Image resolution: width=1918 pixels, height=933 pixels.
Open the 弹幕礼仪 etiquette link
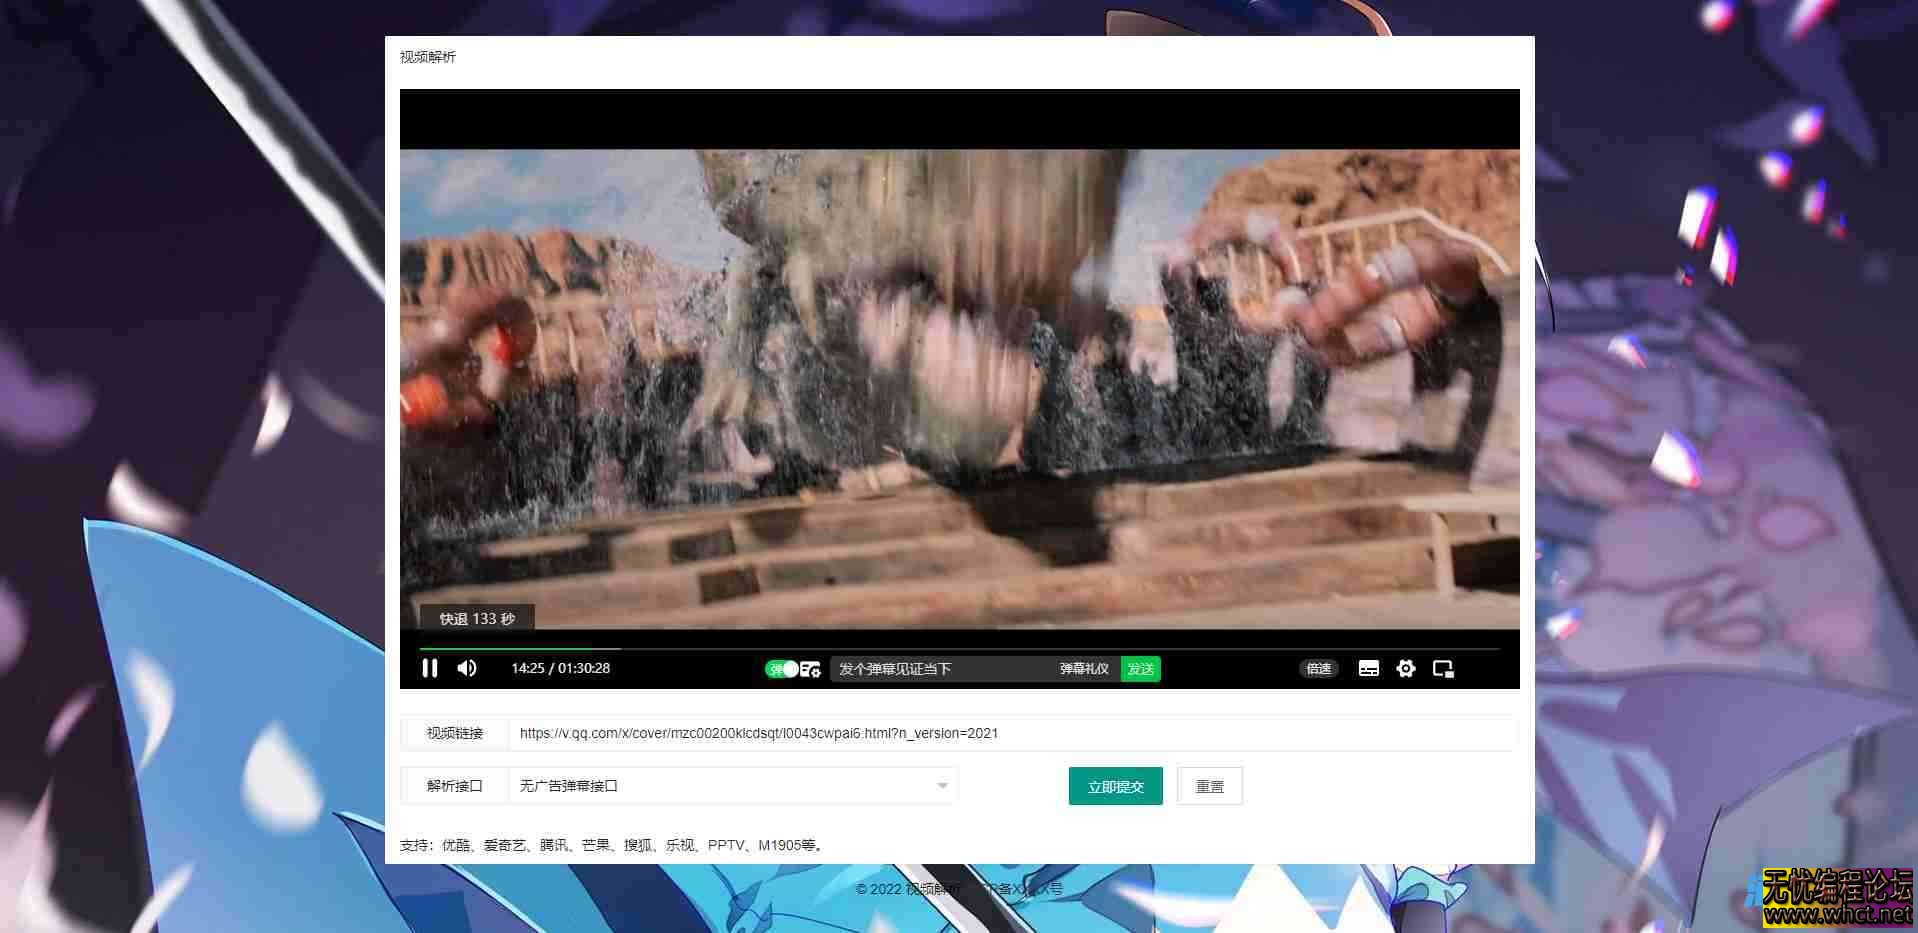click(x=1084, y=669)
